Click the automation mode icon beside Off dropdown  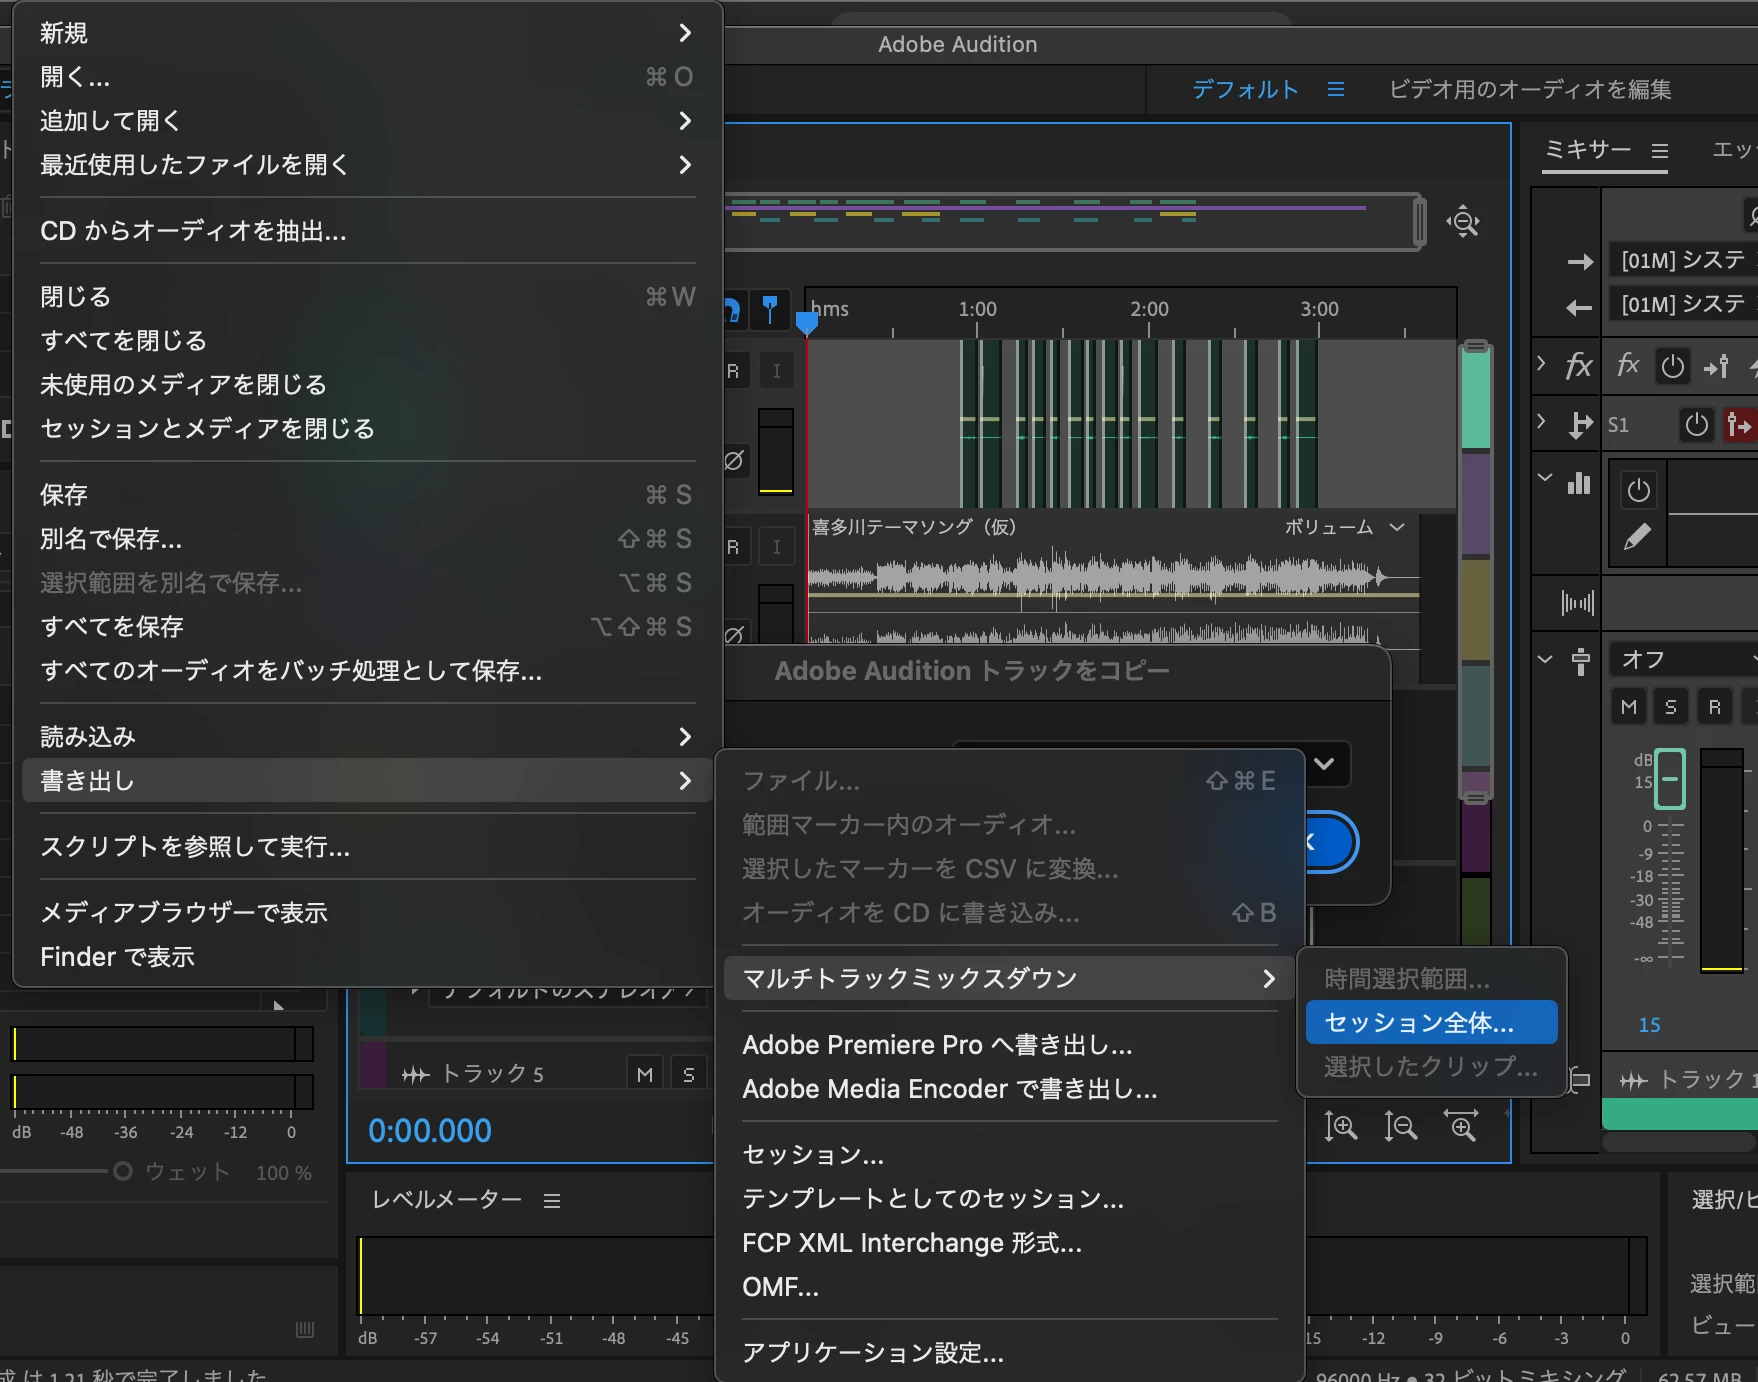(1581, 660)
